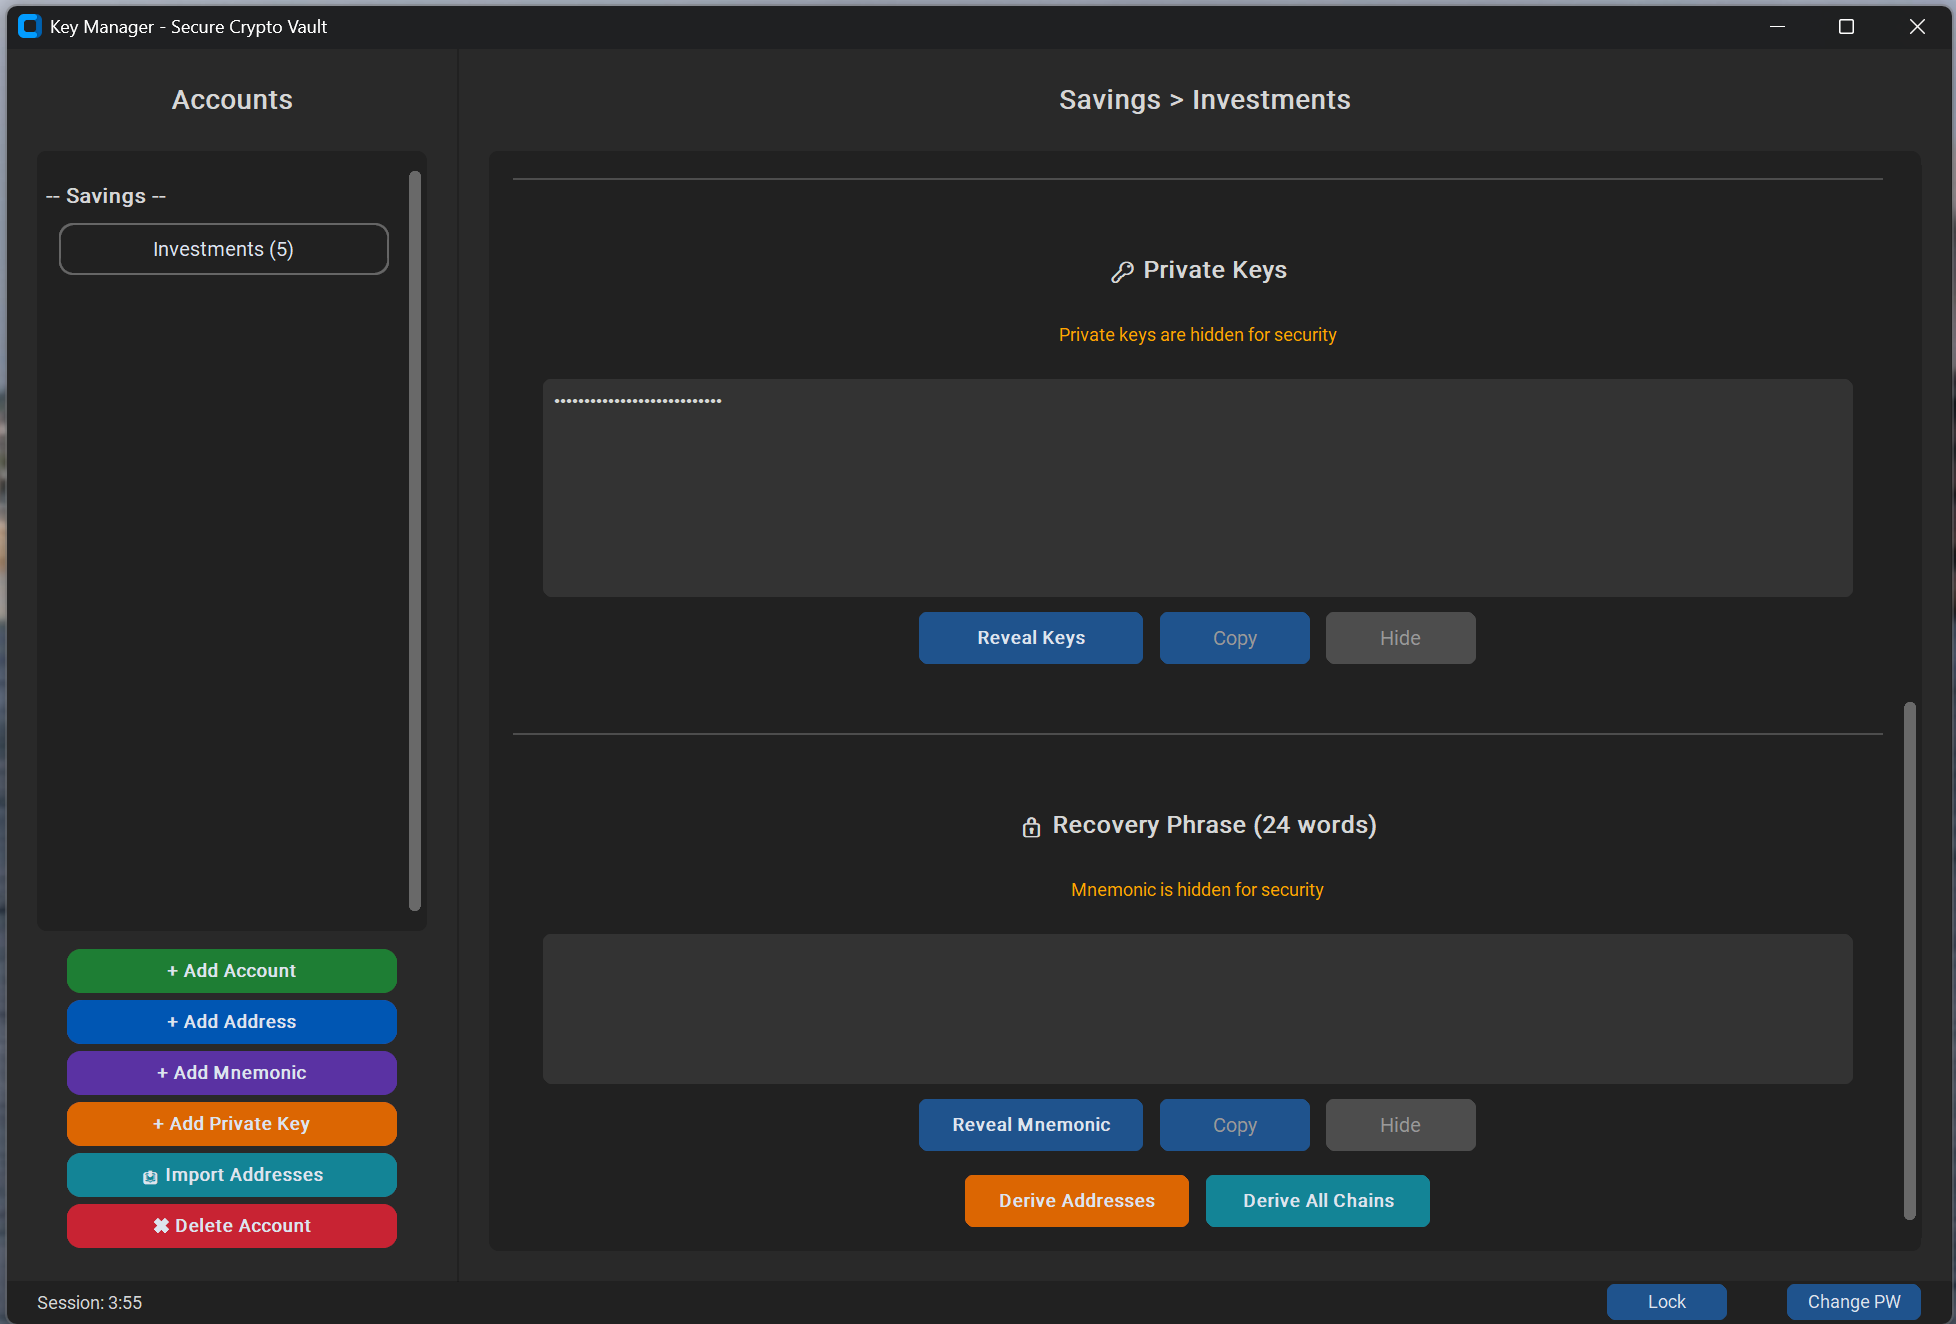Click the Accounts sidebar heading
1956x1324 pixels.
[232, 100]
